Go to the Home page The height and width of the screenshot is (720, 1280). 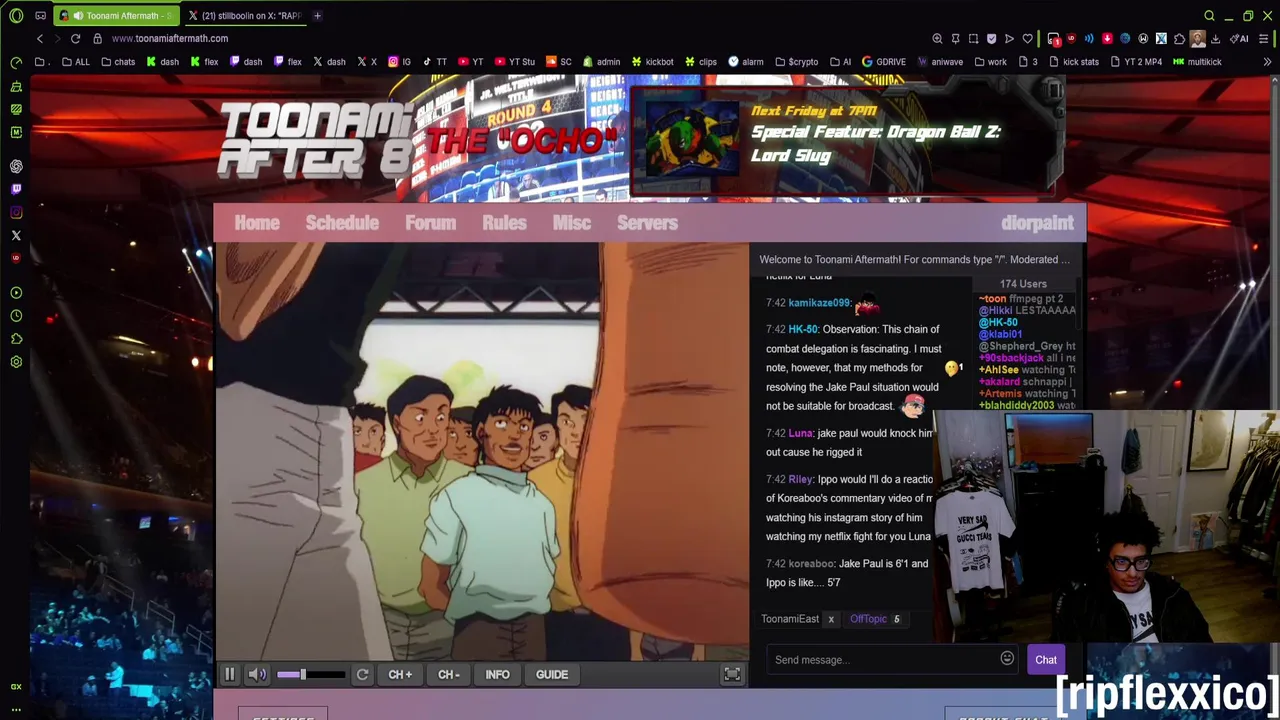tap(257, 223)
